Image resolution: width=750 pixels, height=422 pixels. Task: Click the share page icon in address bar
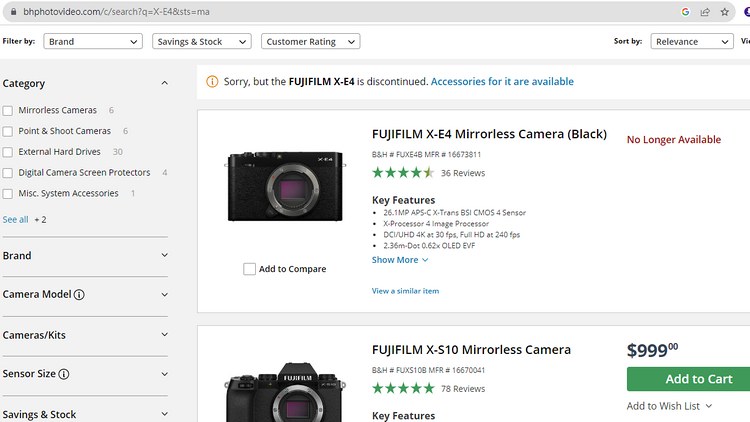click(705, 12)
